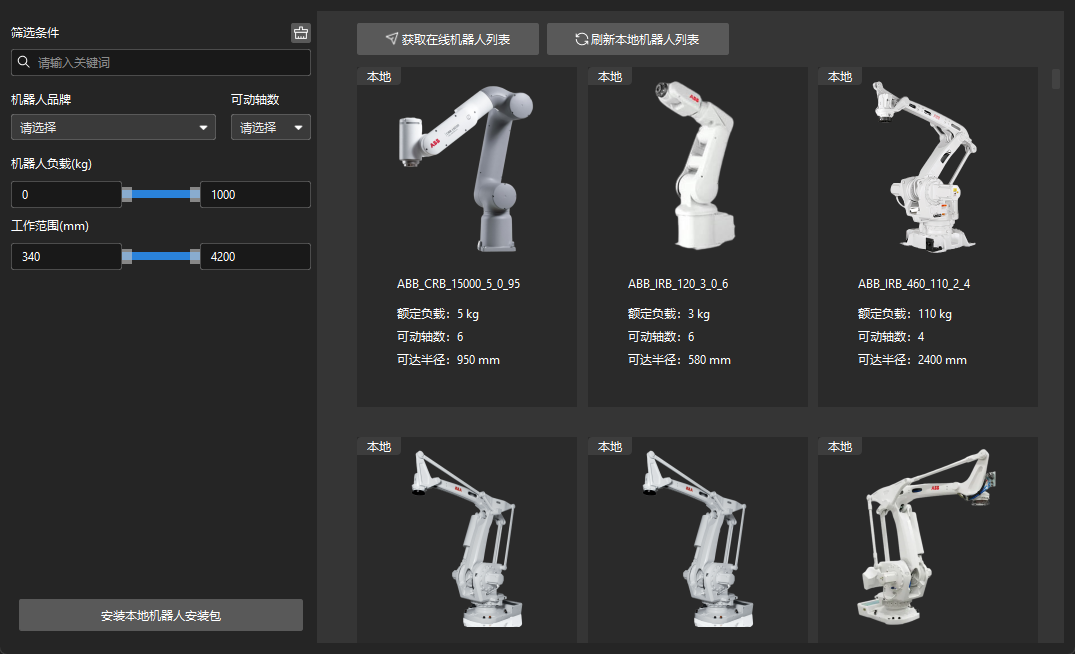
Task: Click left handle of robot payload slider
Action: pos(127,195)
